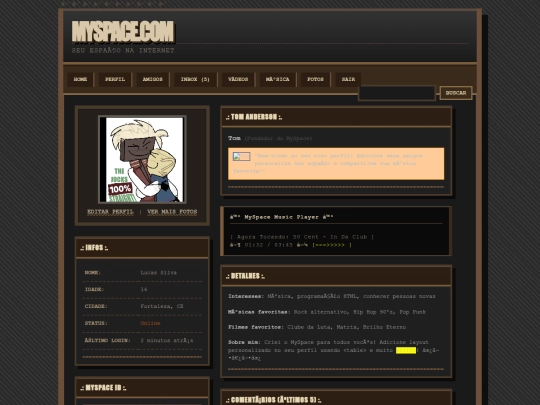Click 'SEU ESPAÇO NA INTERNET' tagline

(x=123, y=51)
